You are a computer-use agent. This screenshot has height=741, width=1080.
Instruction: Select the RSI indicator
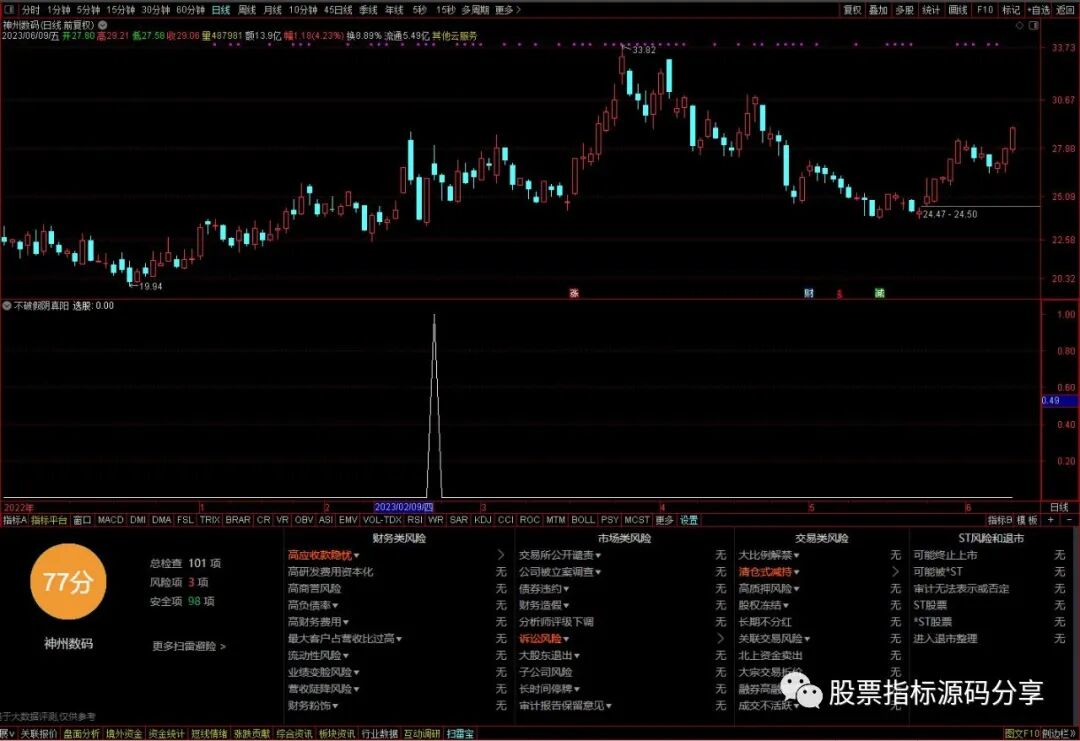click(415, 520)
